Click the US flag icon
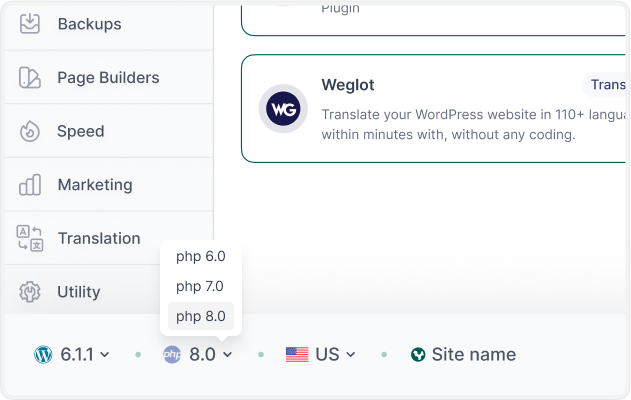This screenshot has height=400, width=631. coord(297,354)
